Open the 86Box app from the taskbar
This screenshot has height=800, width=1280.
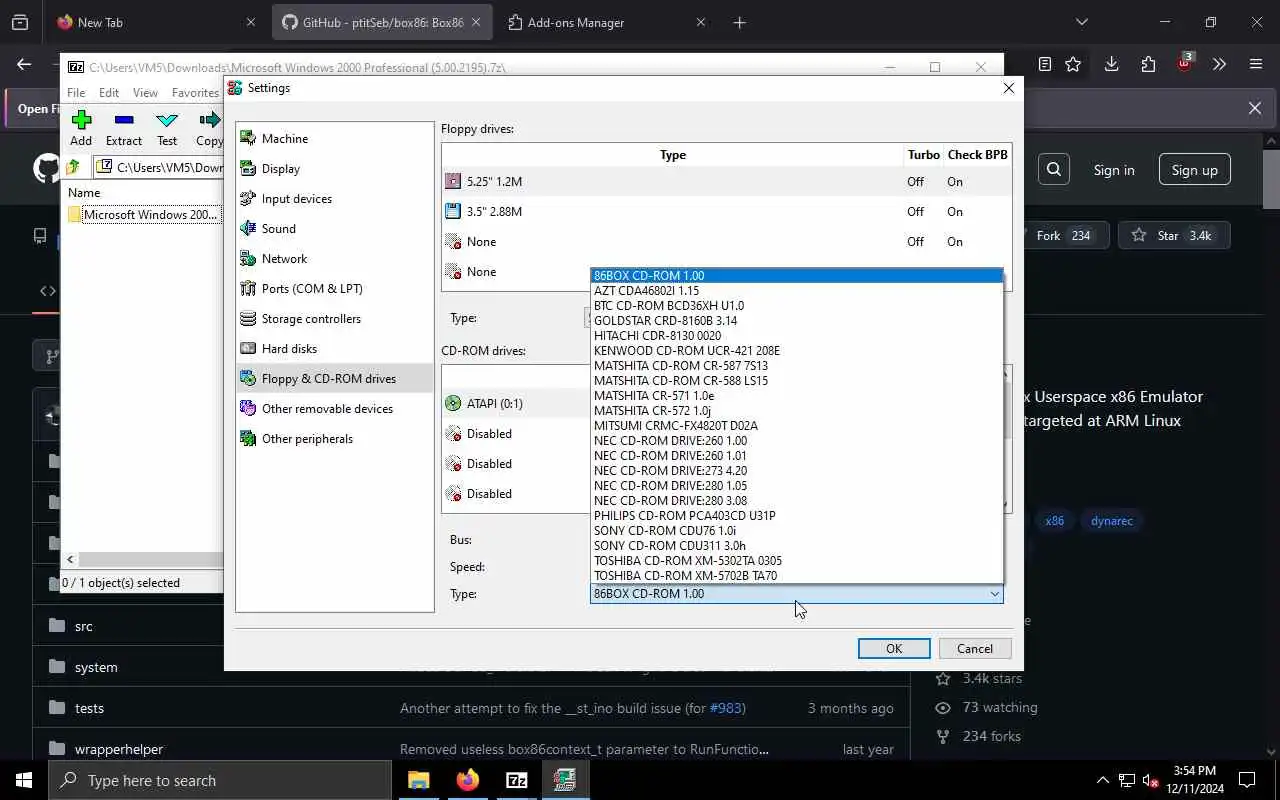pos(565,780)
